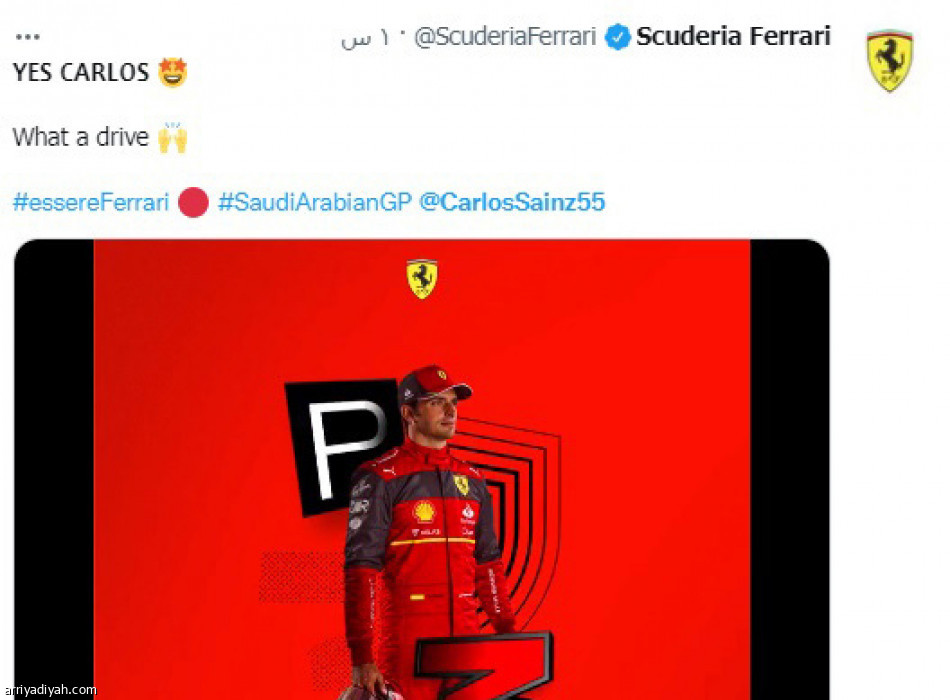Click the red circle emoji
Viewport: 950px width, 700px height.
point(193,202)
